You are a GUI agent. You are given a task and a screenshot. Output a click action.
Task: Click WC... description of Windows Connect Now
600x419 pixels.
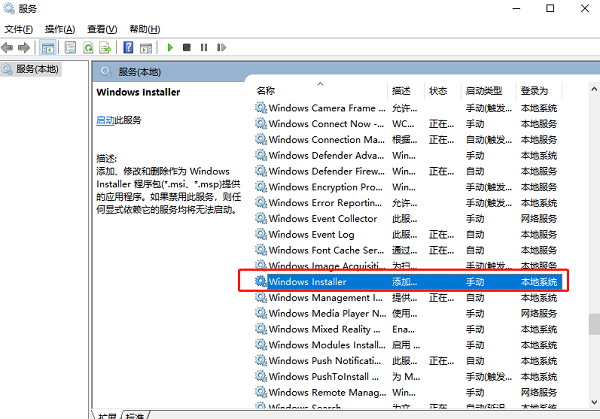(403, 124)
